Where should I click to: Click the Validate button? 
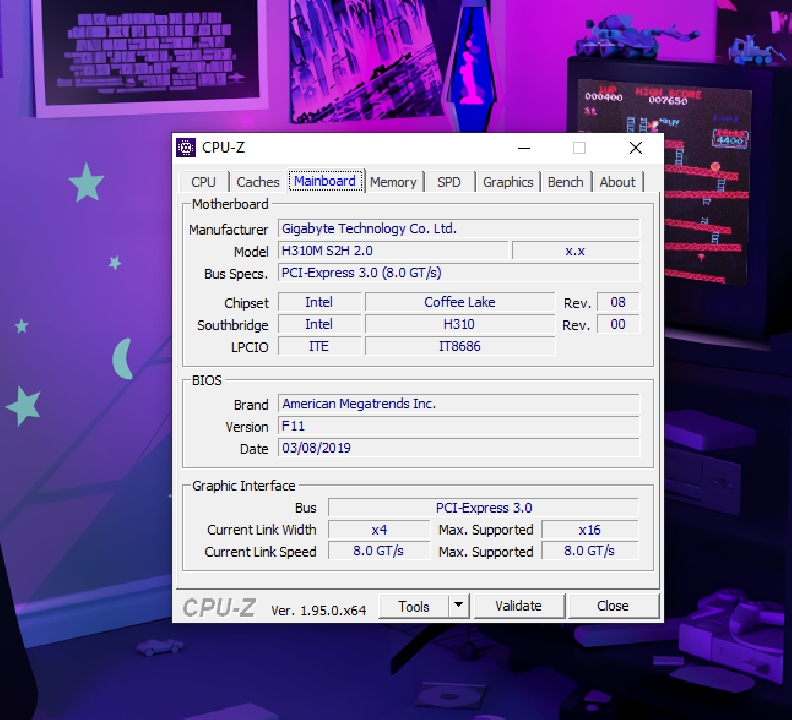[518, 606]
